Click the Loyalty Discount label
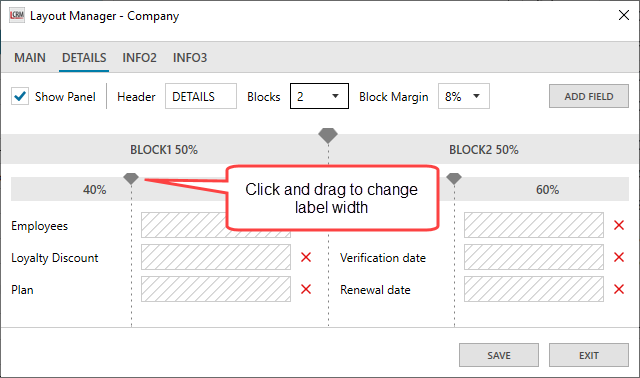Image resolution: width=640 pixels, height=378 pixels. point(55,258)
